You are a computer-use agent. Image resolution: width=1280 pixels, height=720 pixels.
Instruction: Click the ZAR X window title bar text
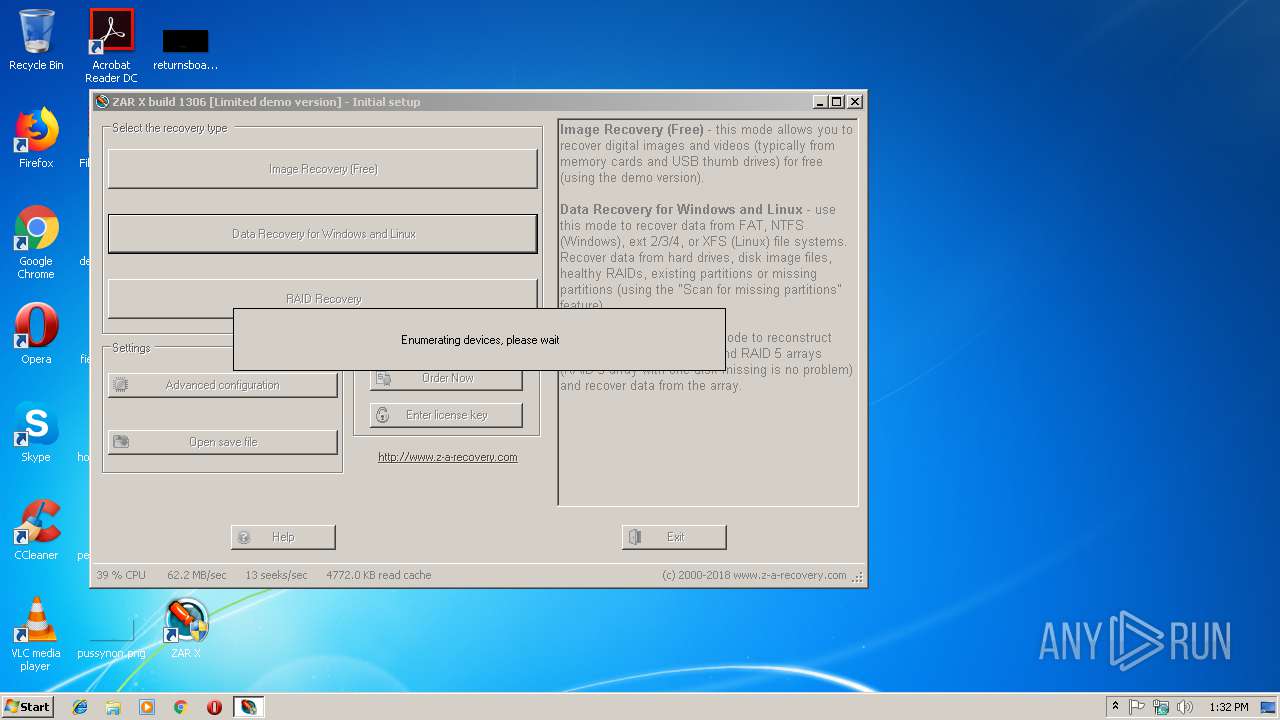pyautogui.click(x=266, y=102)
